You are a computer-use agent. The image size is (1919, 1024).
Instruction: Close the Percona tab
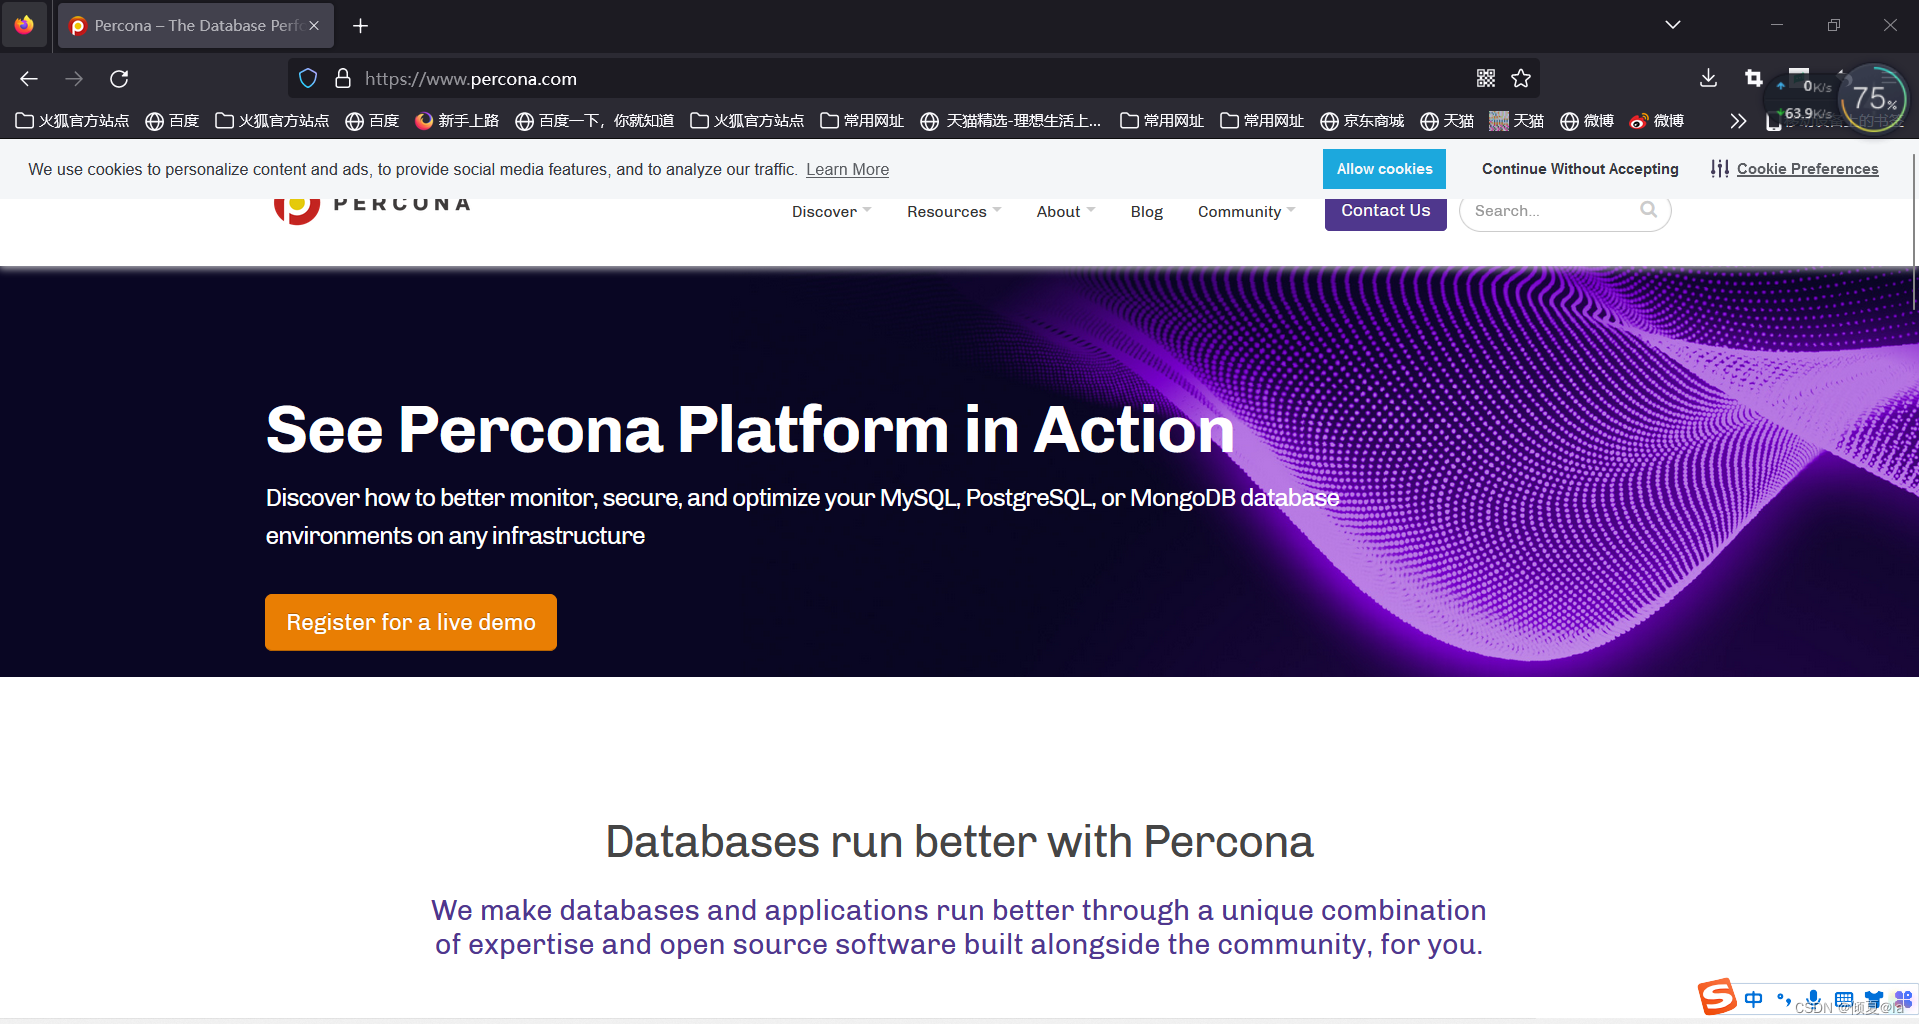pos(314,26)
